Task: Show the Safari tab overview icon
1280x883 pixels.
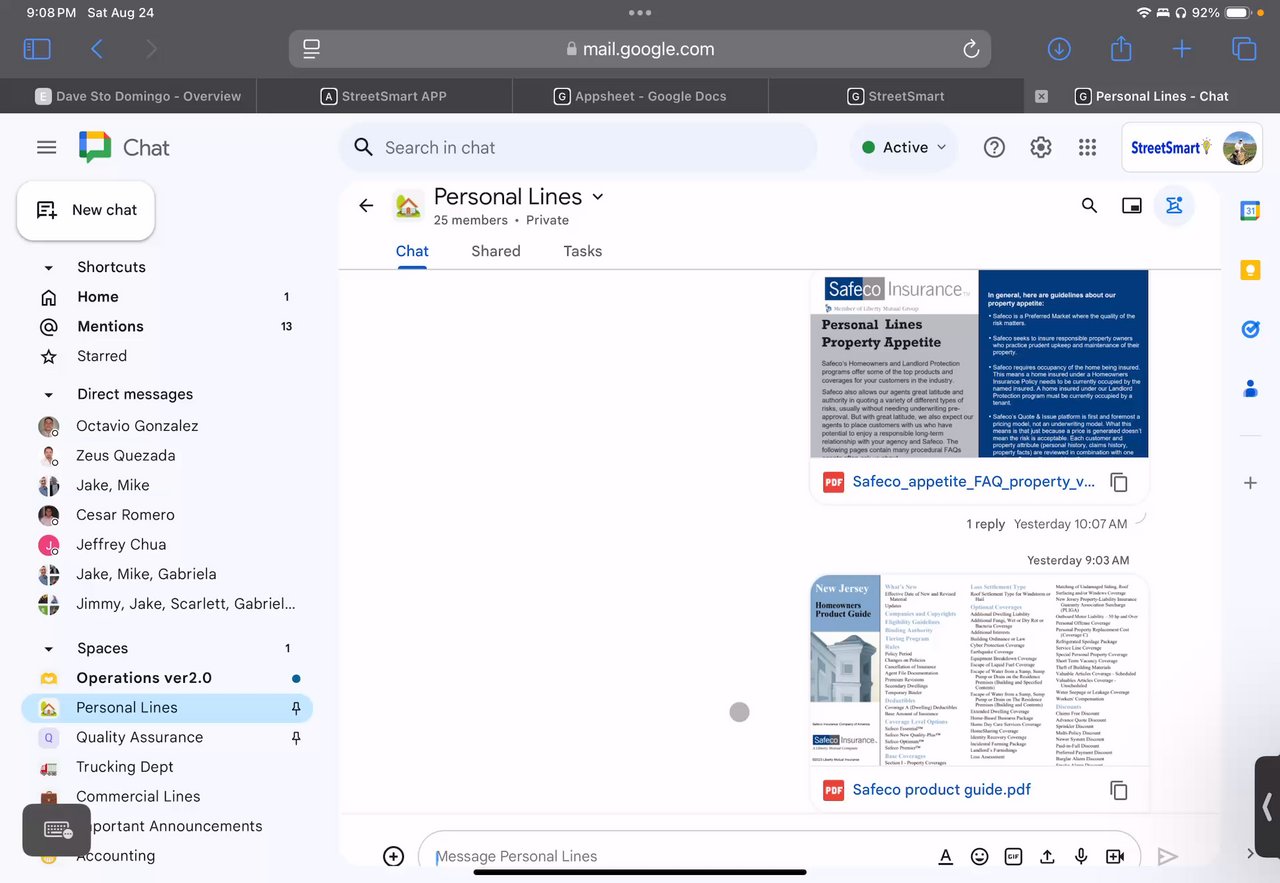Action: (1244, 48)
